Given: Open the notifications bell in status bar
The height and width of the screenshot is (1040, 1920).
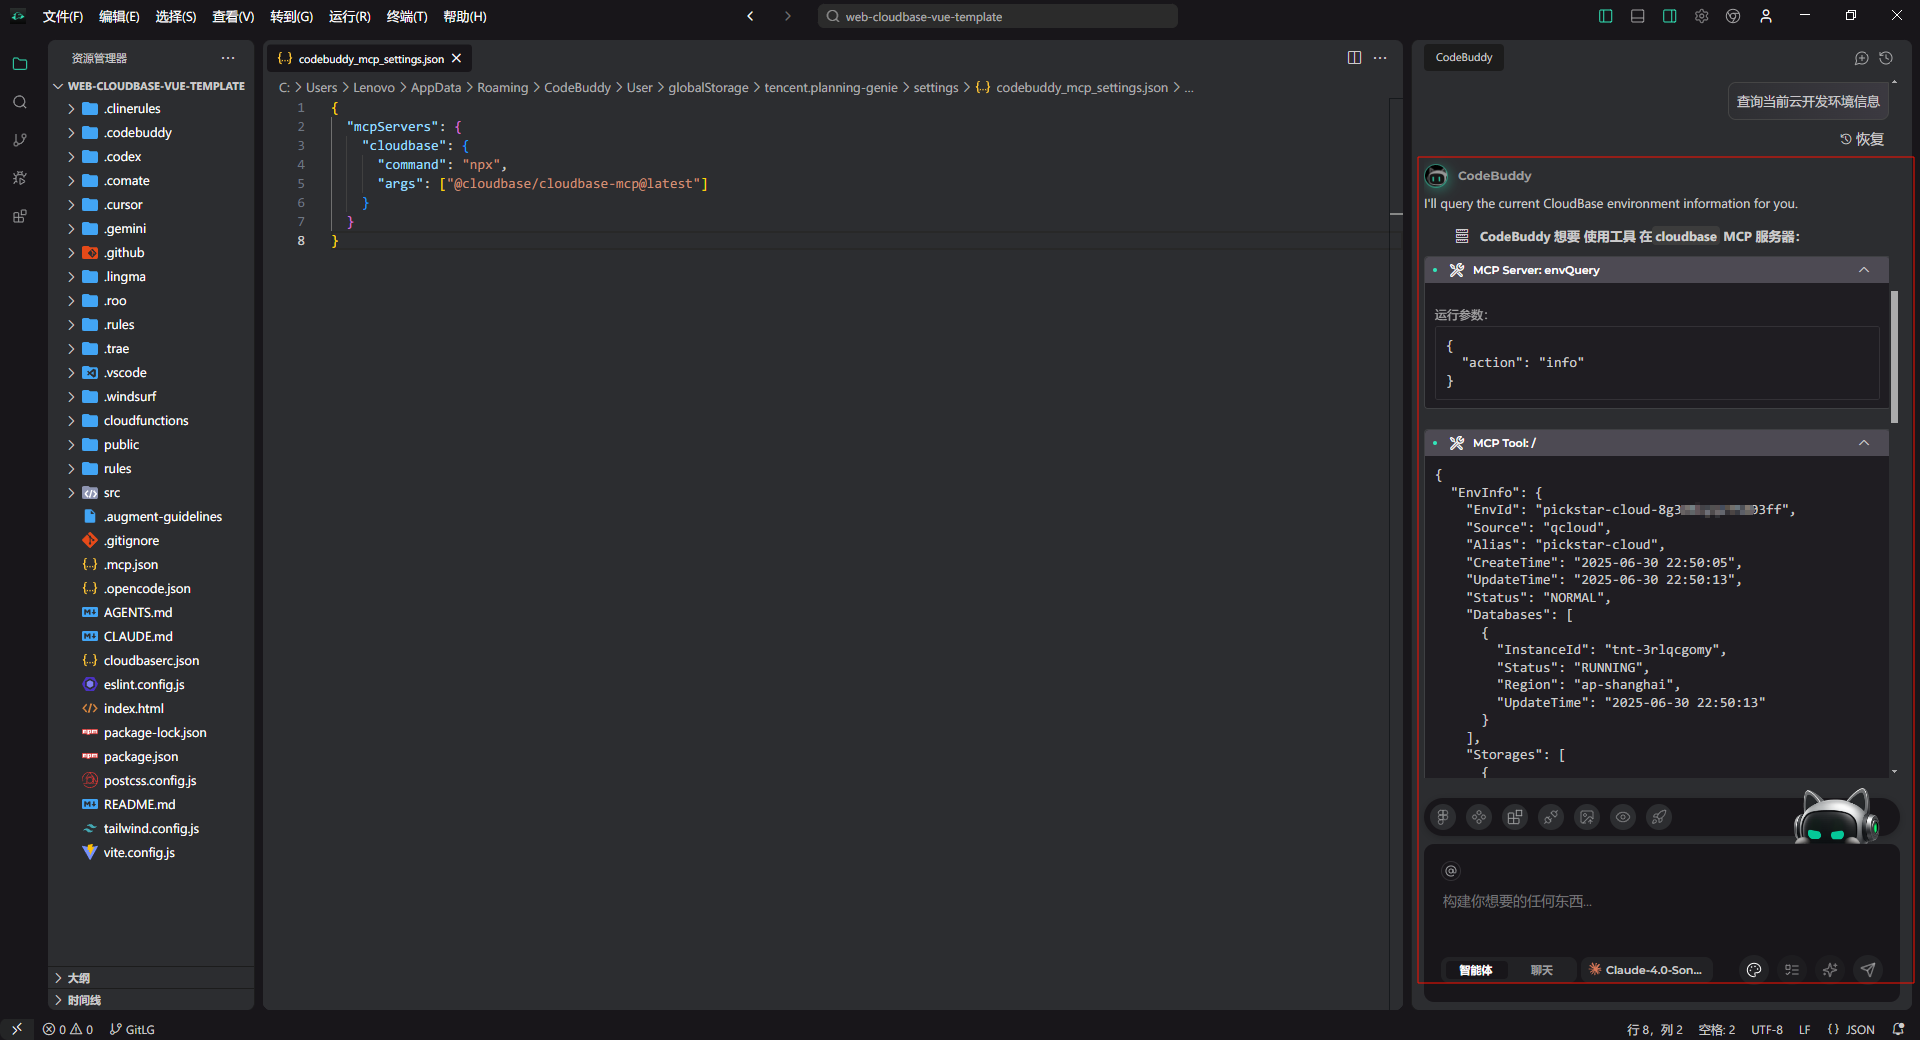Looking at the screenshot, I should pyautogui.click(x=1898, y=1029).
